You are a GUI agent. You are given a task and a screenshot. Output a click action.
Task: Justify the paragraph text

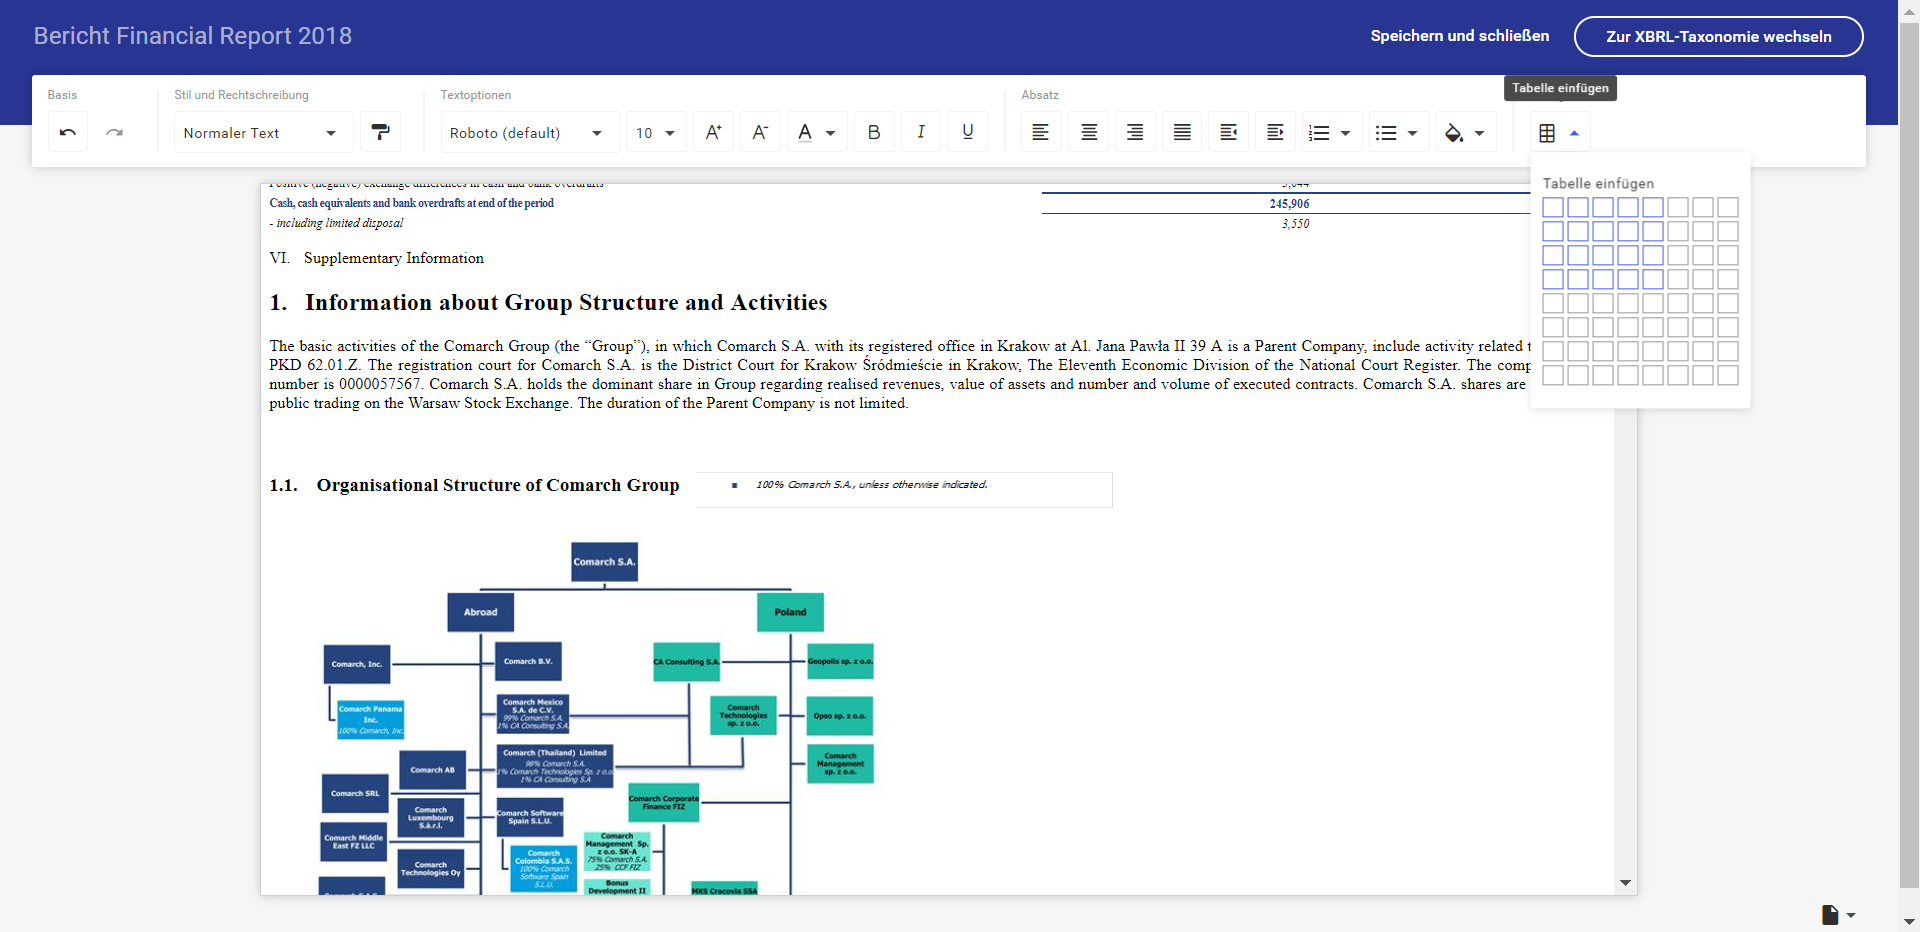[x=1182, y=132]
